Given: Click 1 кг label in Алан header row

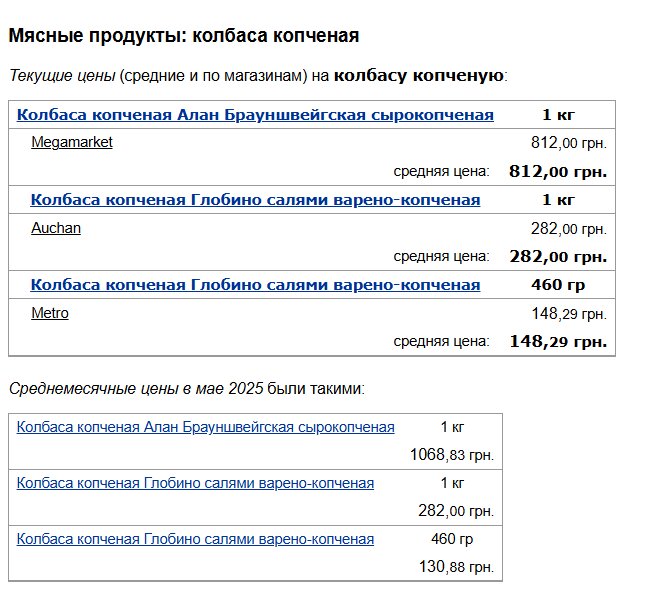Looking at the screenshot, I should click(x=558, y=115).
